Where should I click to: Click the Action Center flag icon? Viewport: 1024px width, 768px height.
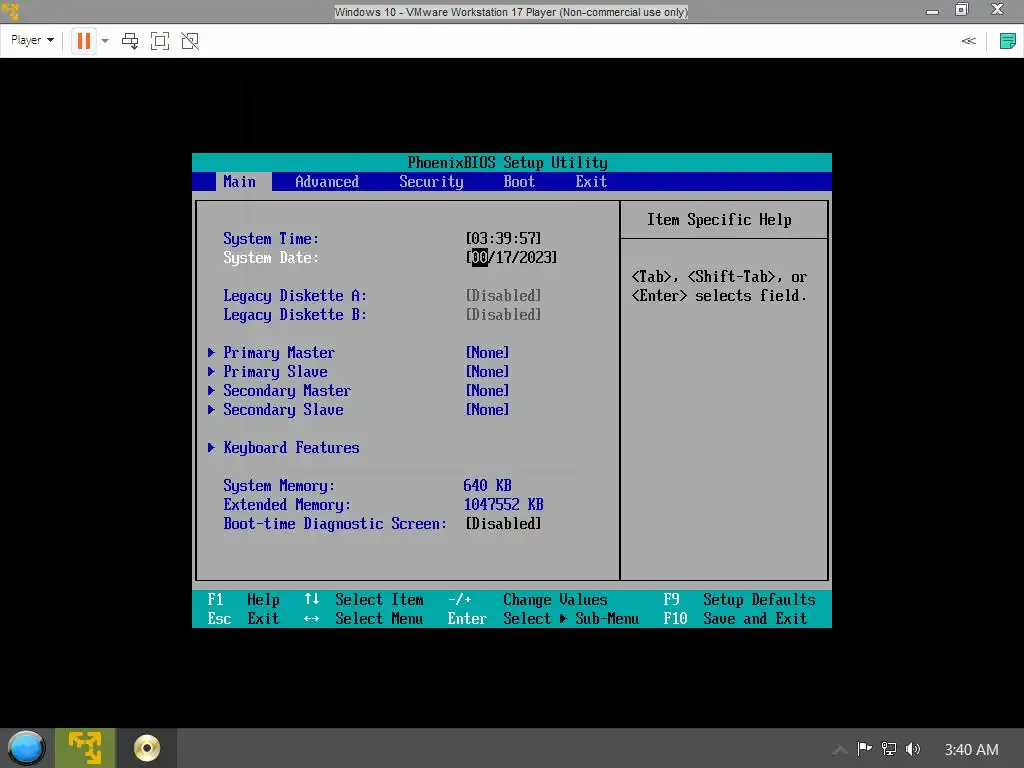pos(864,749)
